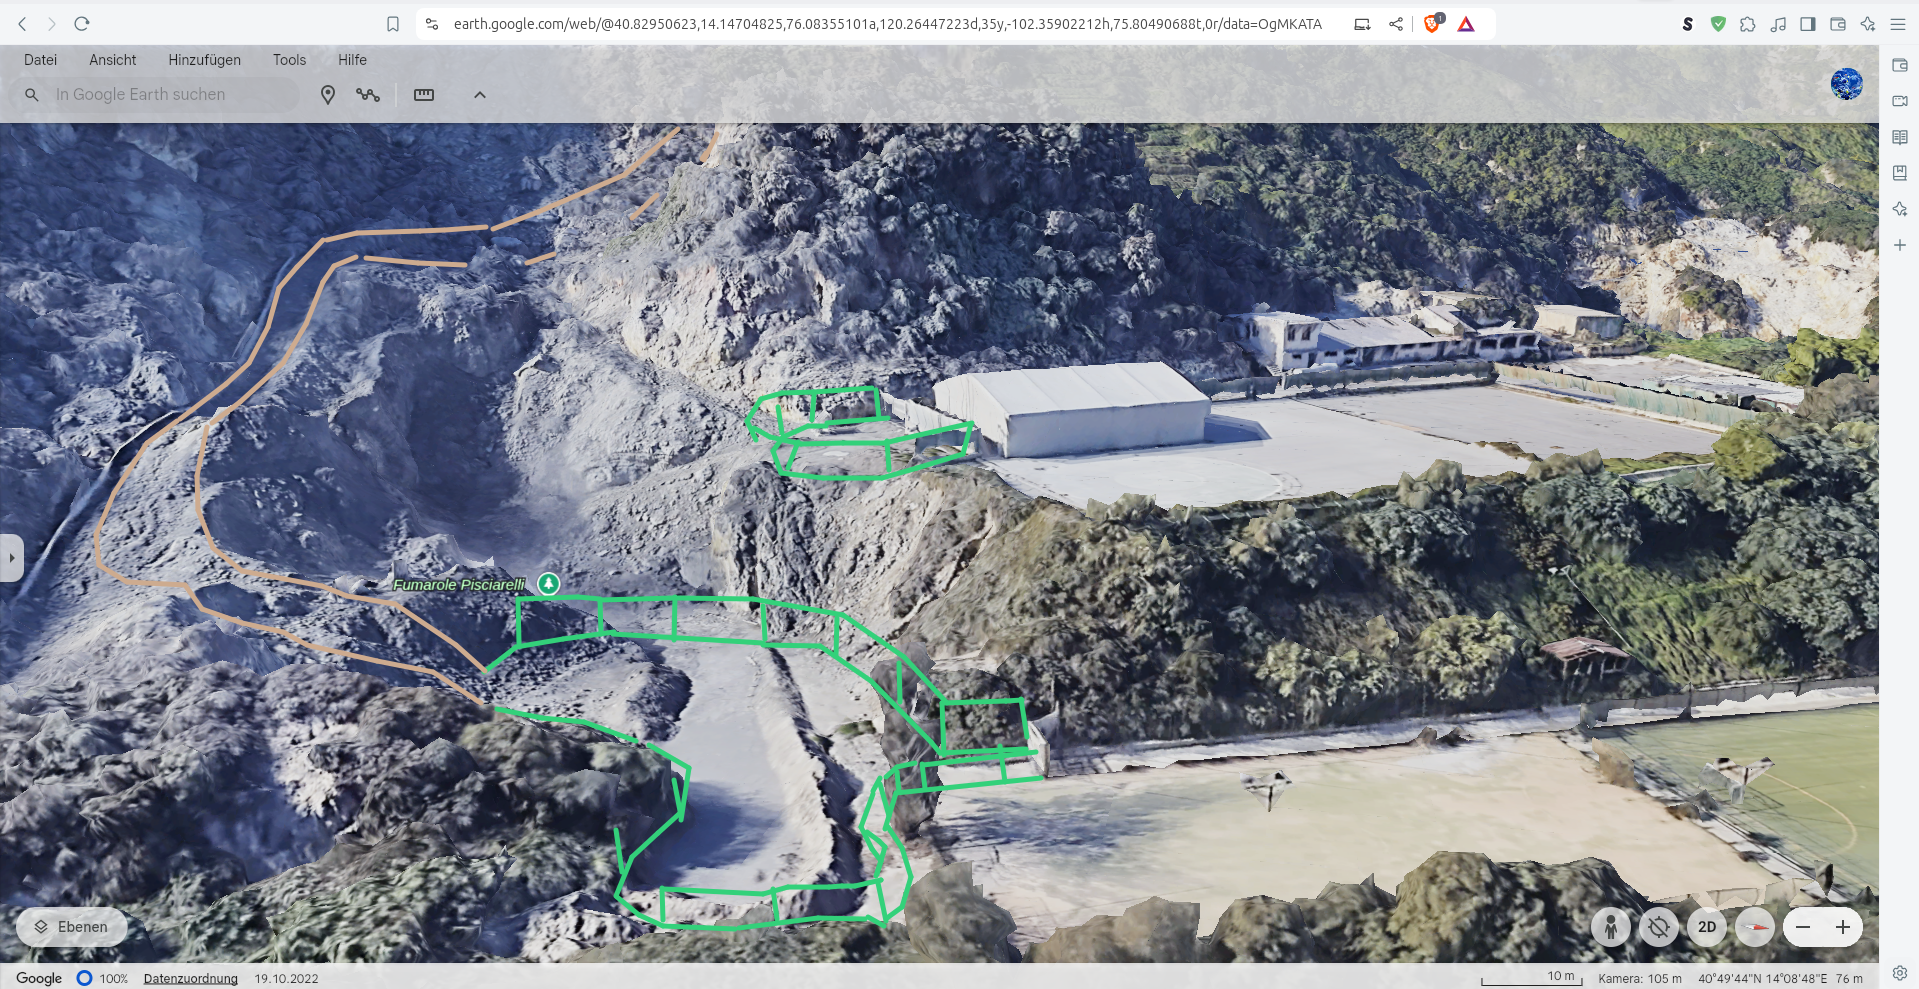The width and height of the screenshot is (1919, 989).
Task: Open the Brave Rewards triangle icon
Action: 1466,24
